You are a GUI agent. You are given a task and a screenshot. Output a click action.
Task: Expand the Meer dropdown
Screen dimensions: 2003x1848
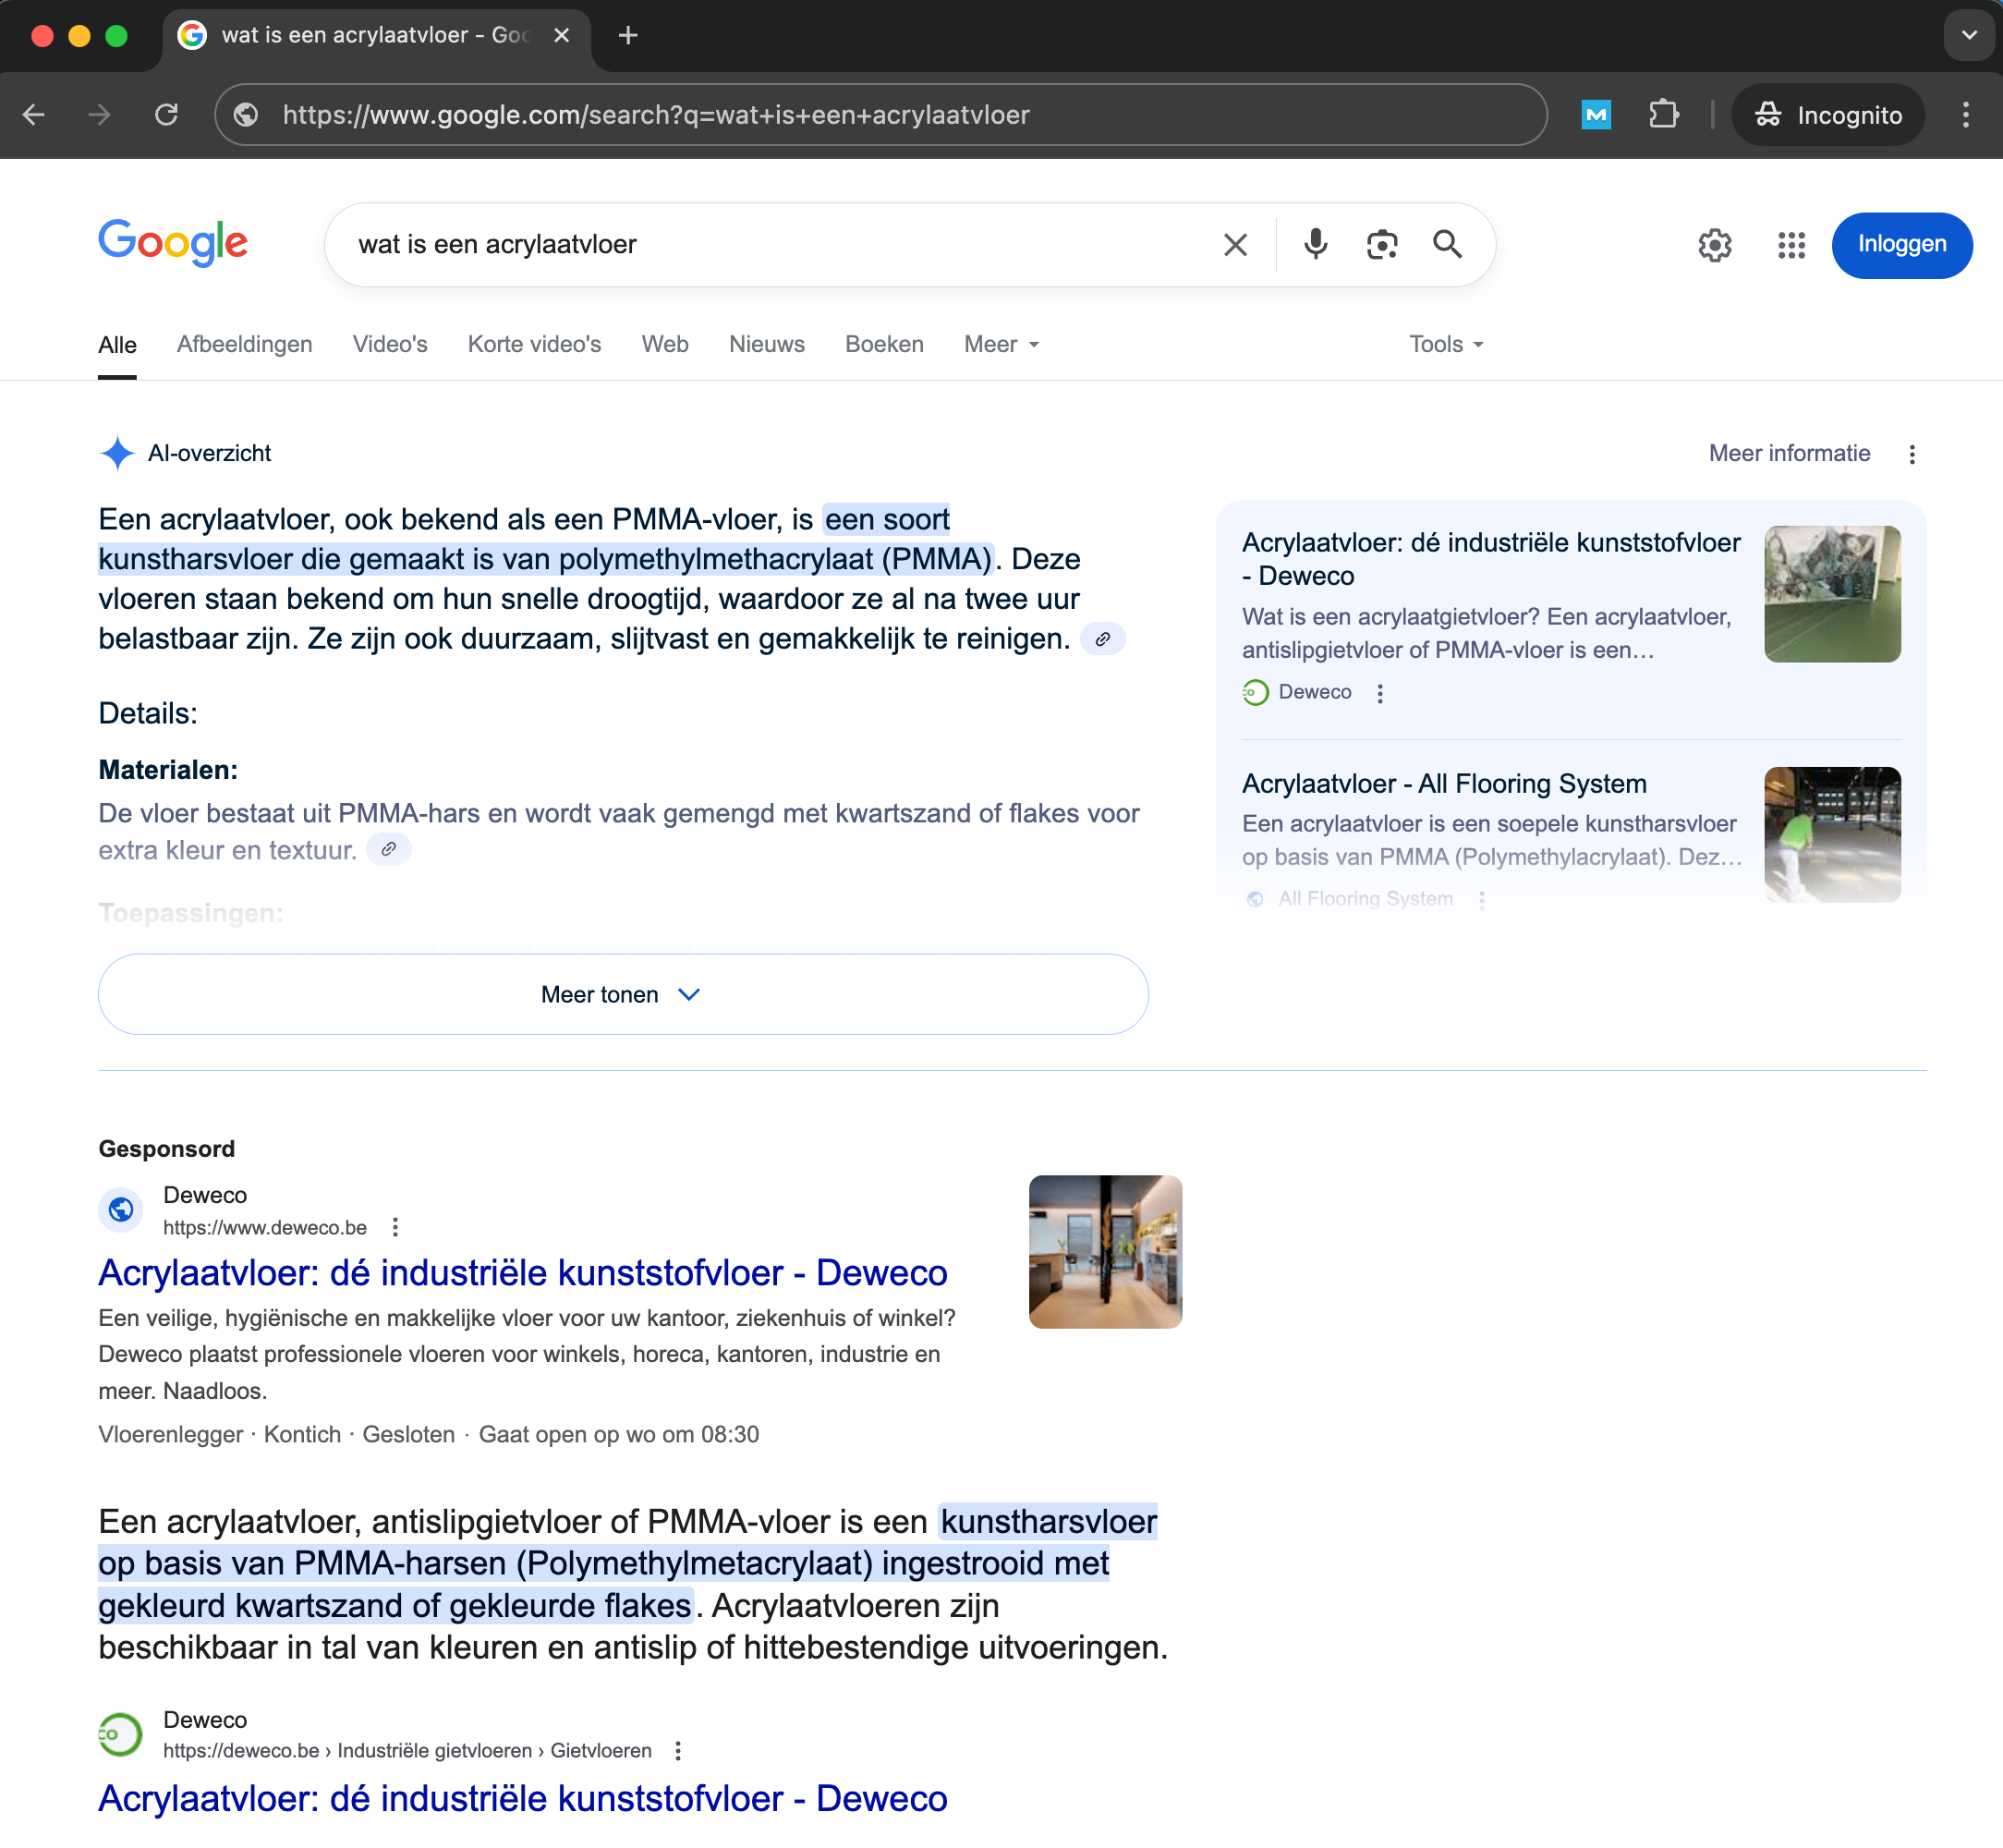(1001, 345)
